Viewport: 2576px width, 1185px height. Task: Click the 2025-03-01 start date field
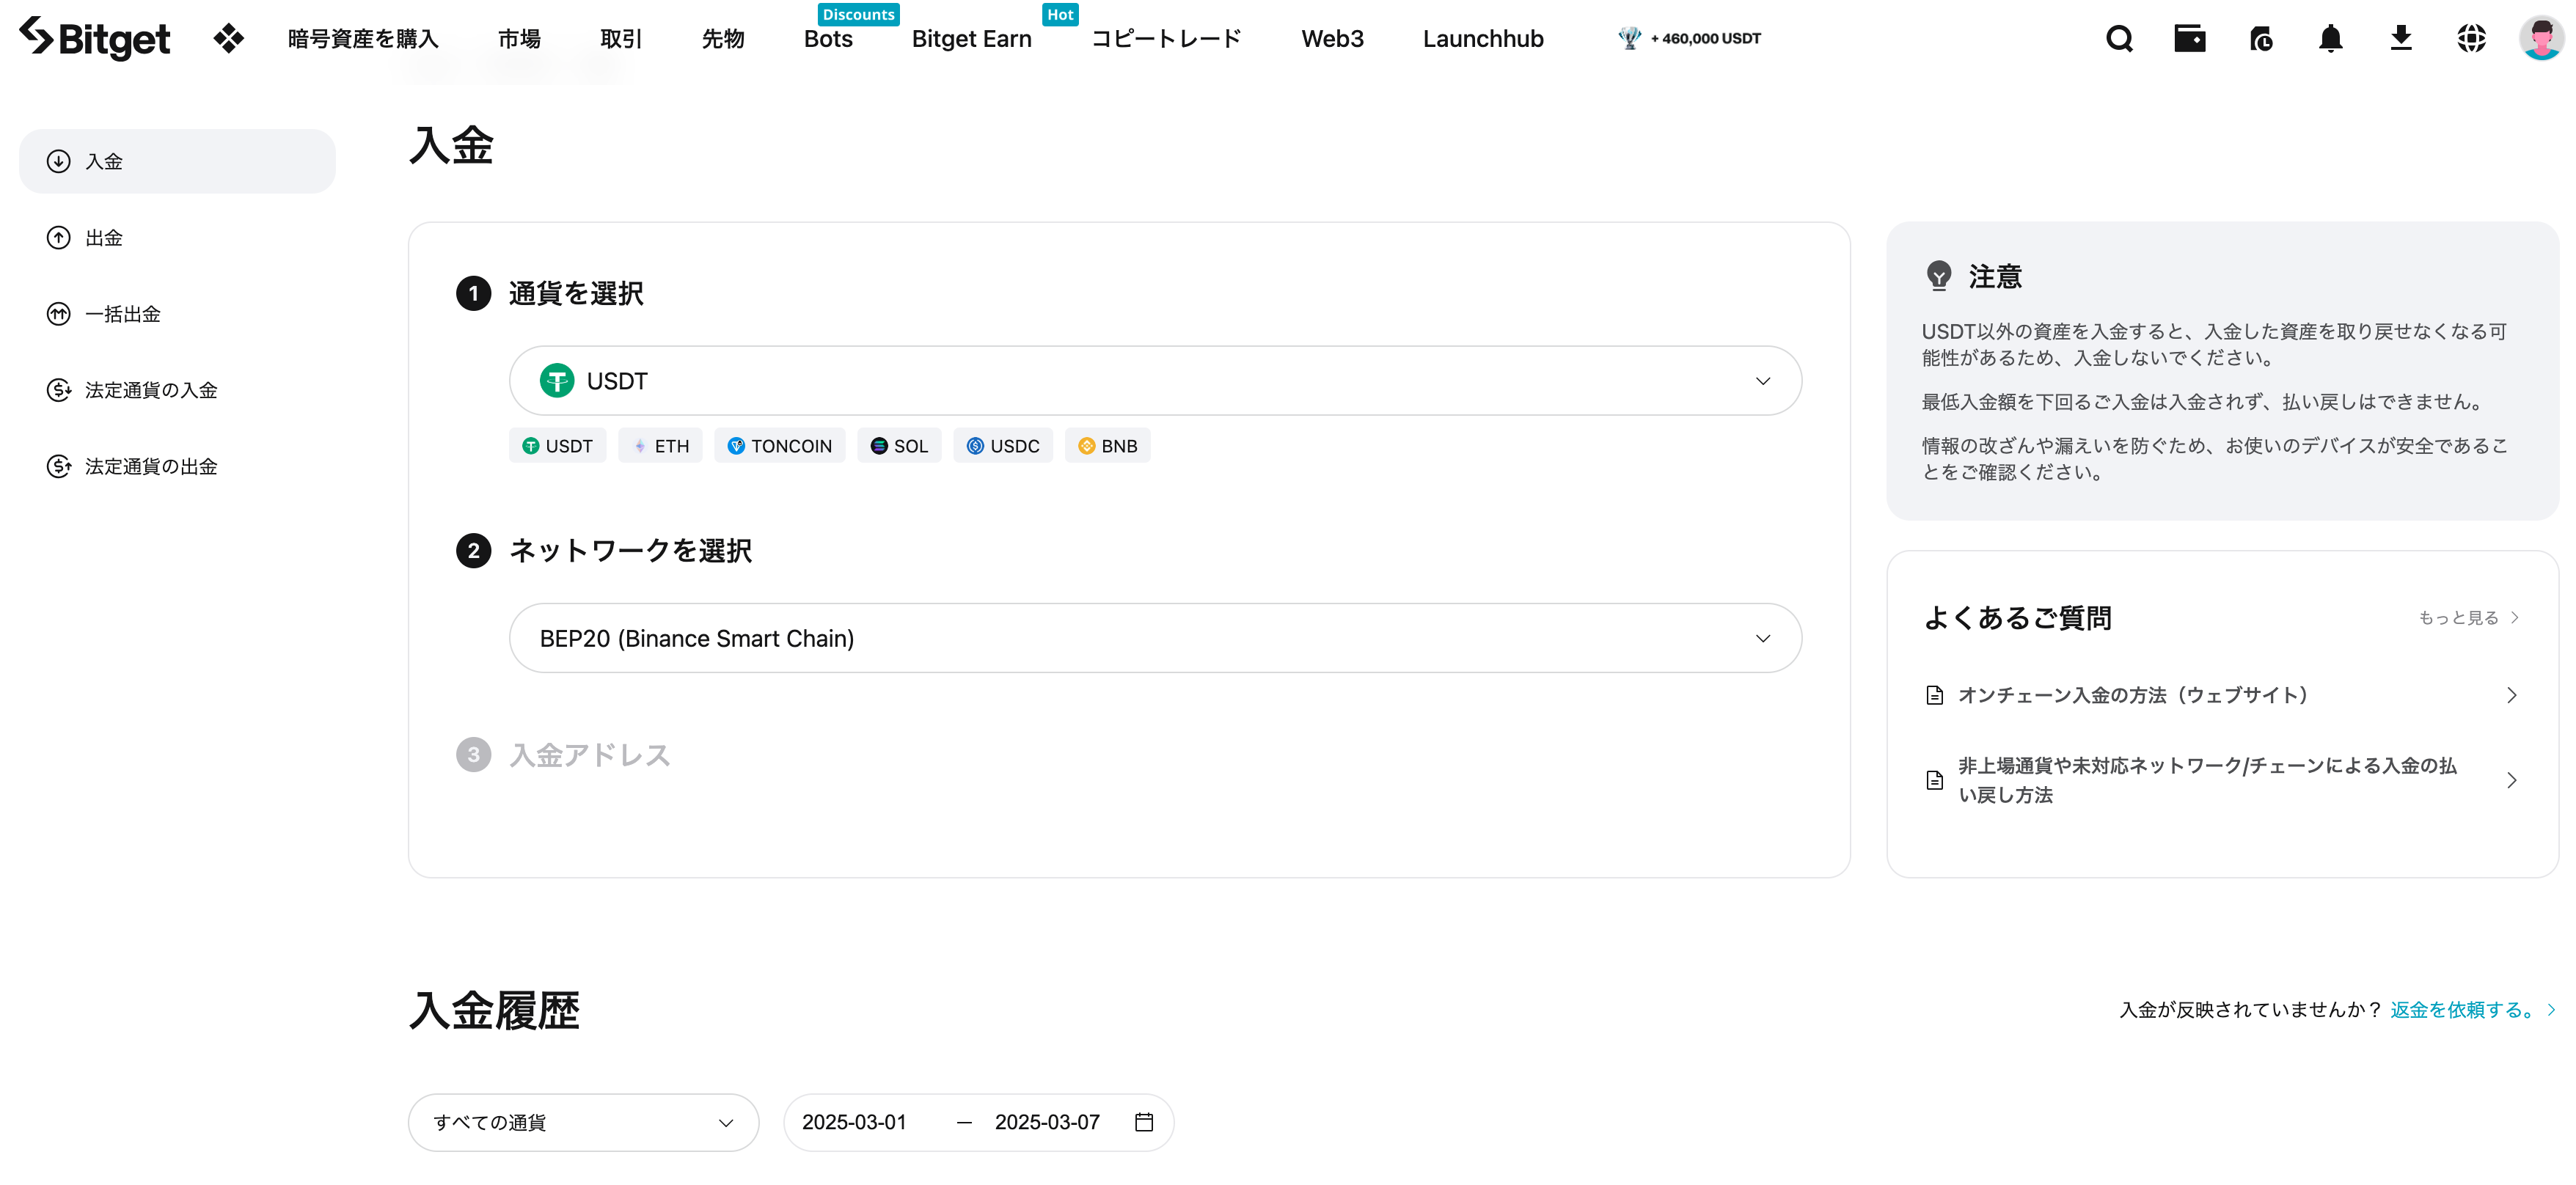coord(854,1122)
